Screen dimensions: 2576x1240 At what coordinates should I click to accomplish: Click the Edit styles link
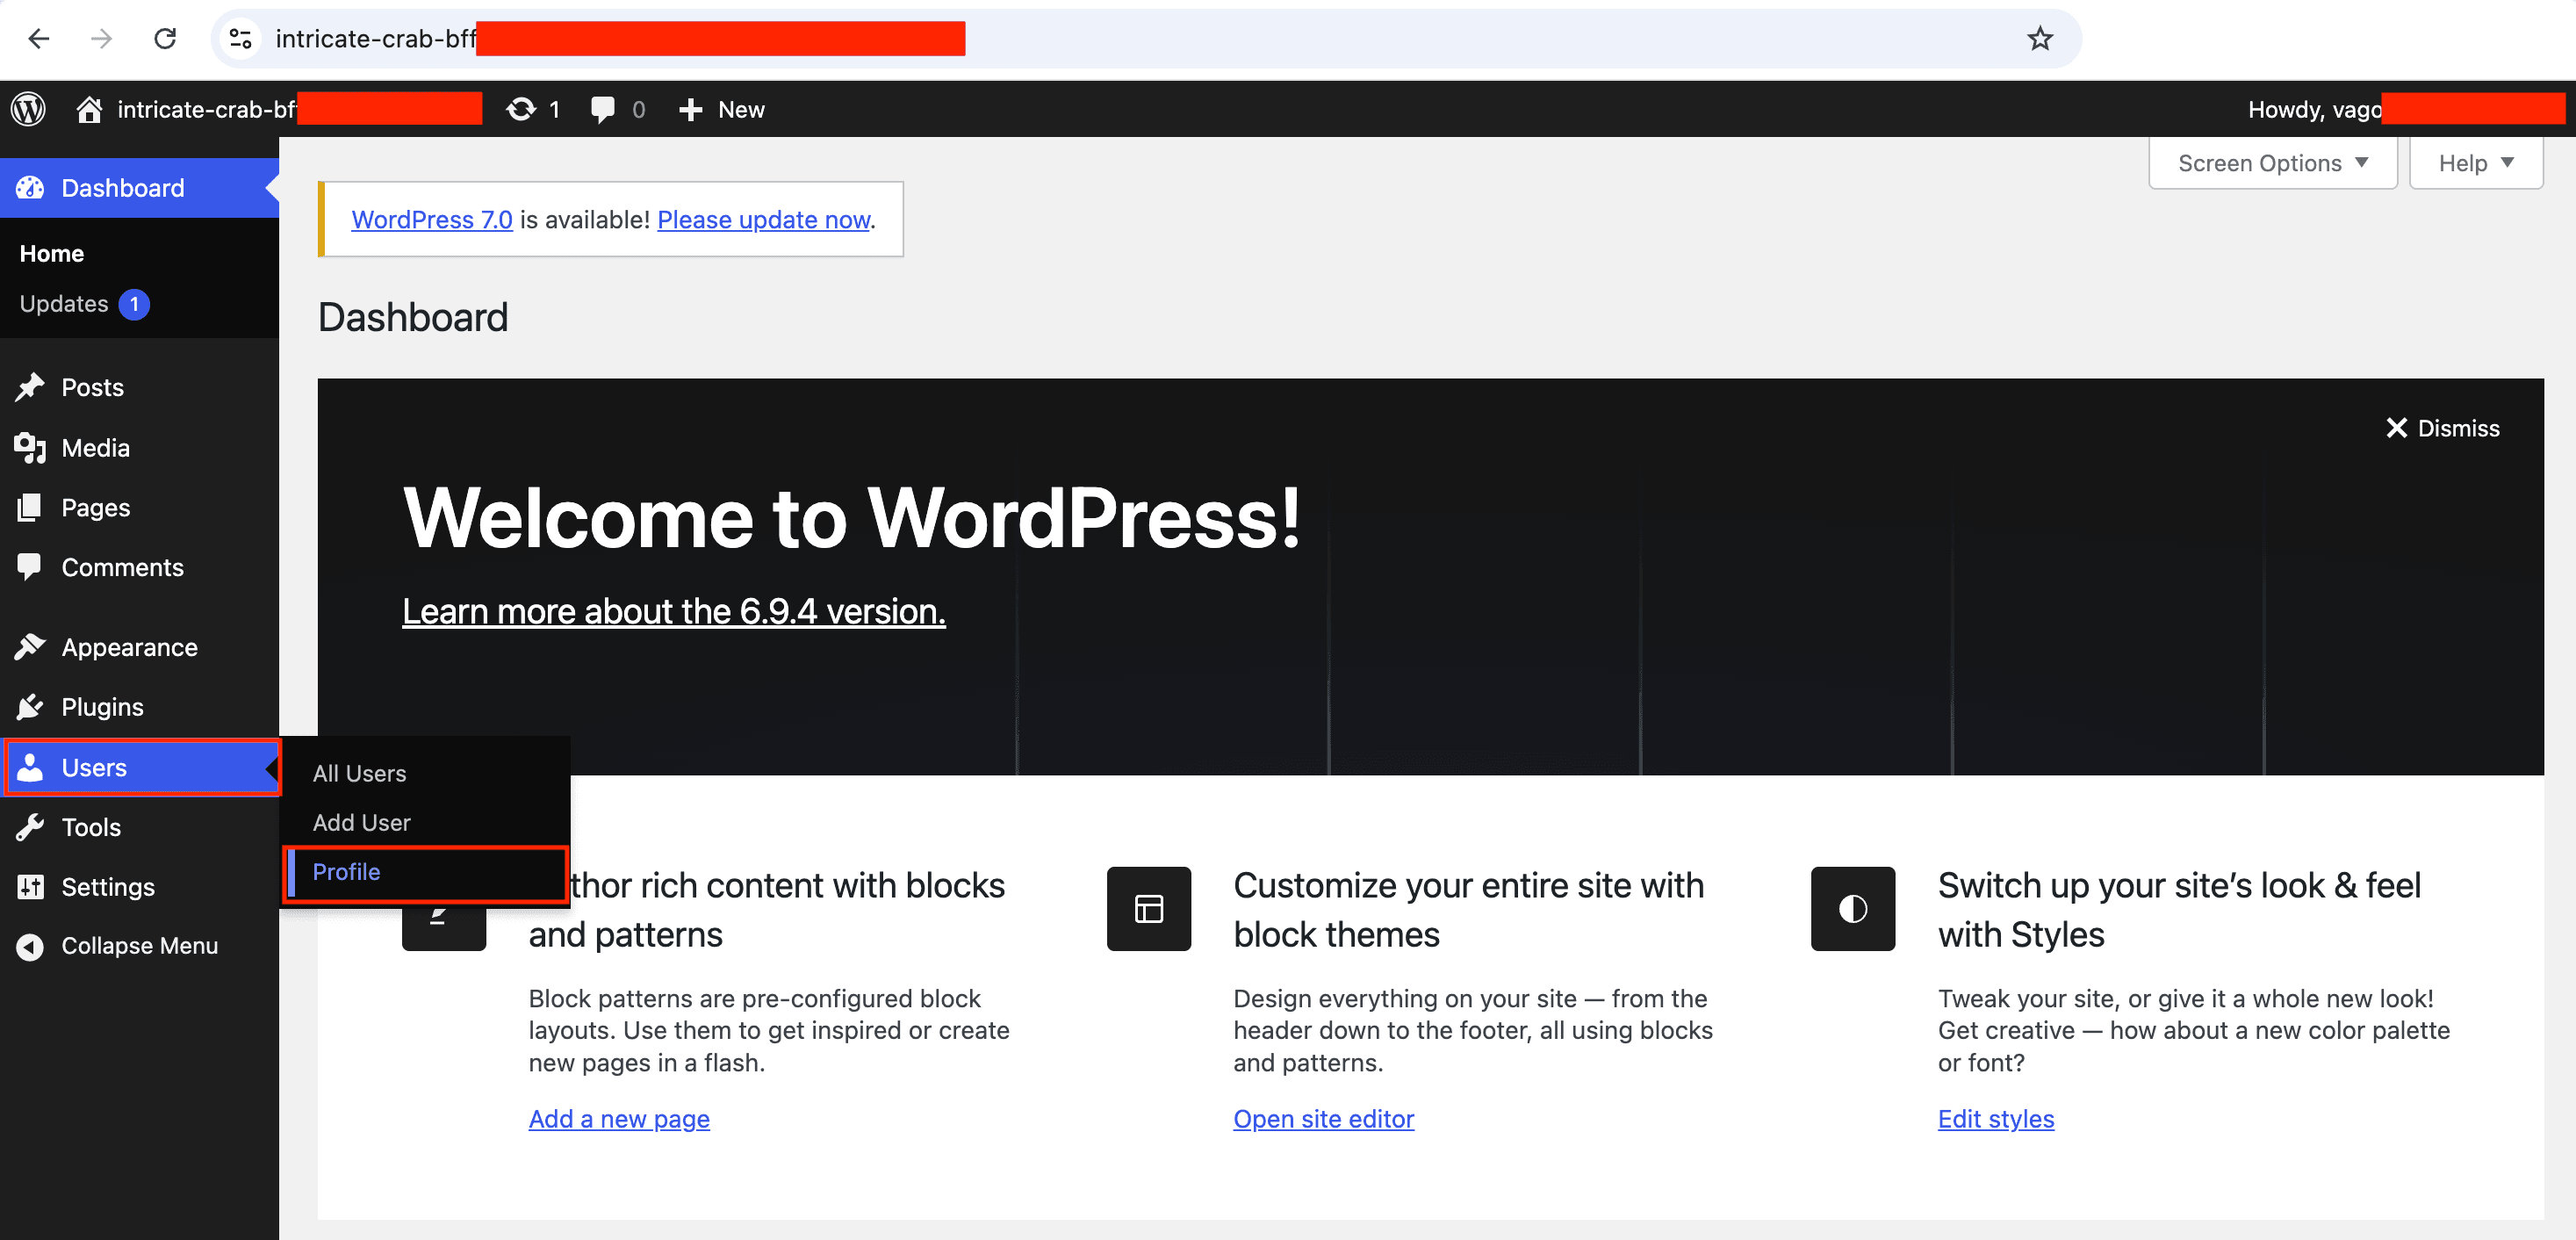pyautogui.click(x=1996, y=1119)
